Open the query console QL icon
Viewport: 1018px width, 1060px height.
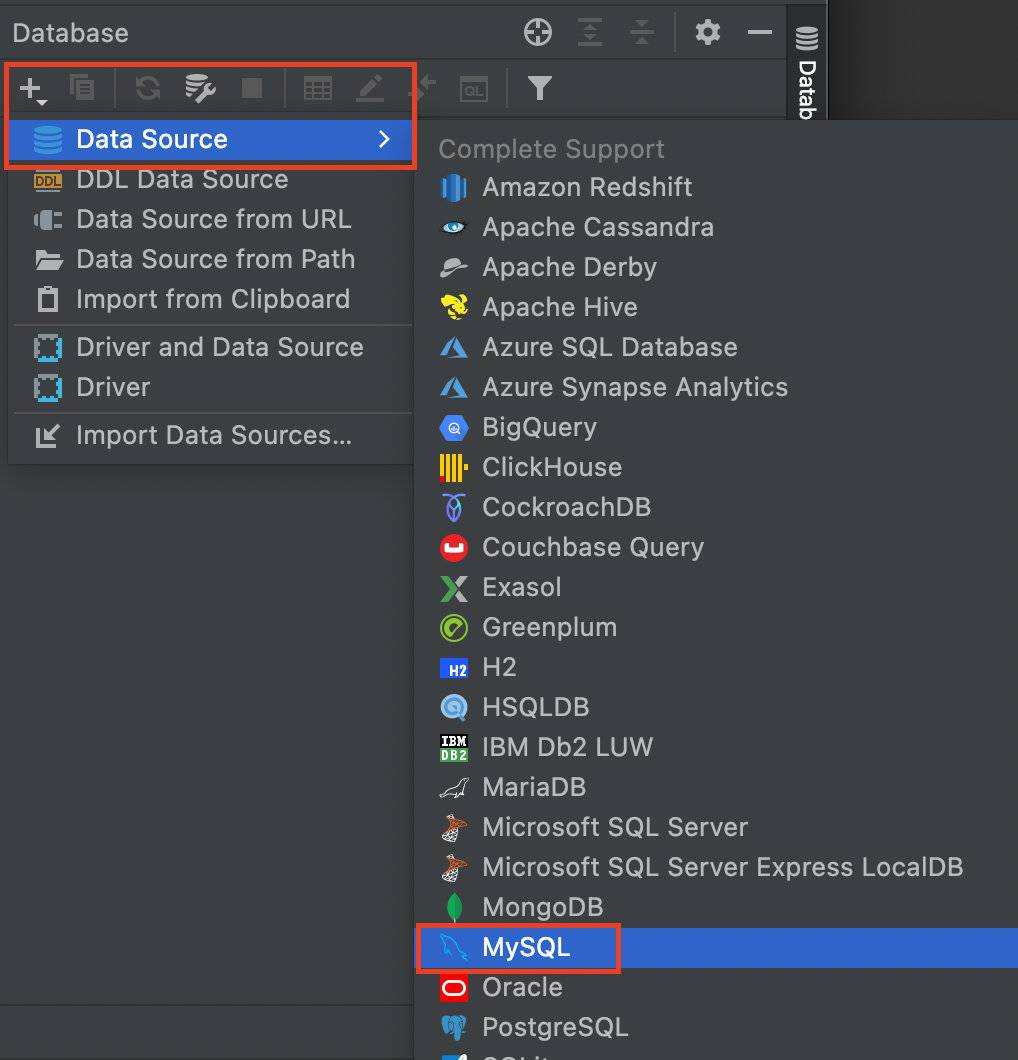point(474,89)
